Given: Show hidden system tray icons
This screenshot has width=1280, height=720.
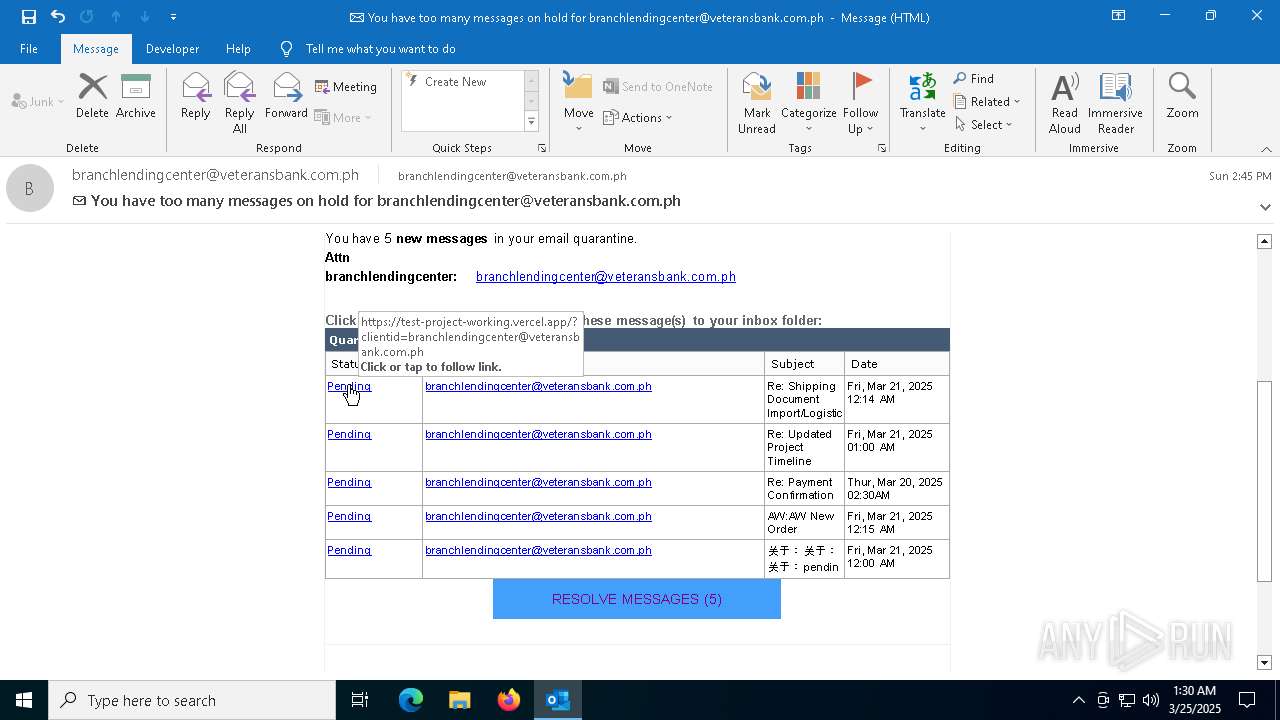Looking at the screenshot, I should [1078, 700].
